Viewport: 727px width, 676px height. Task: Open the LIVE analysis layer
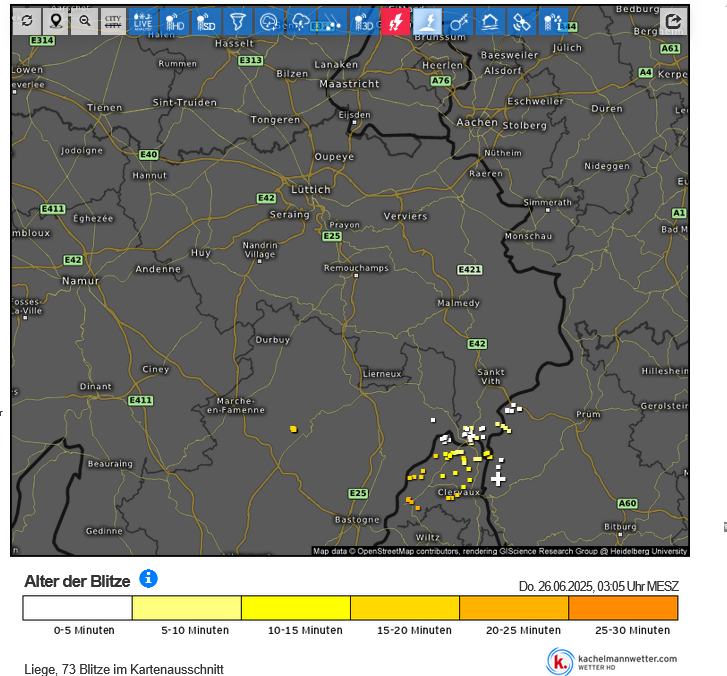click(x=144, y=21)
